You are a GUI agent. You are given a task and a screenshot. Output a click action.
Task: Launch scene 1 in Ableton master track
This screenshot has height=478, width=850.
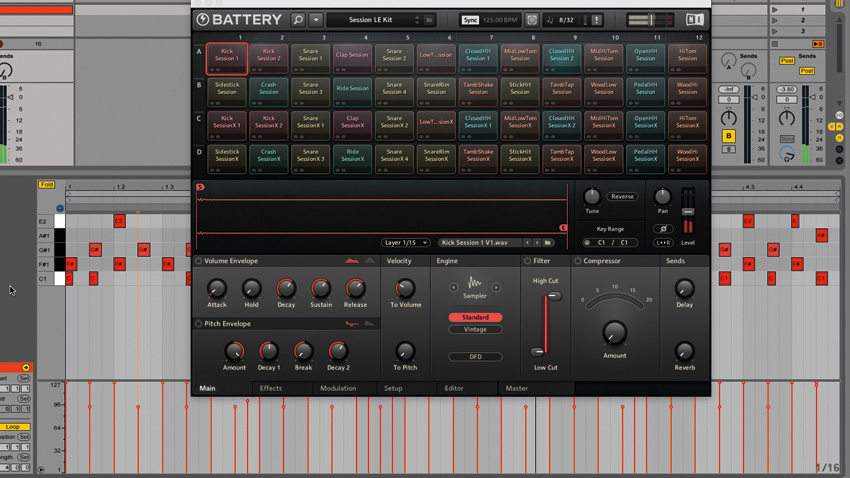(775, 10)
